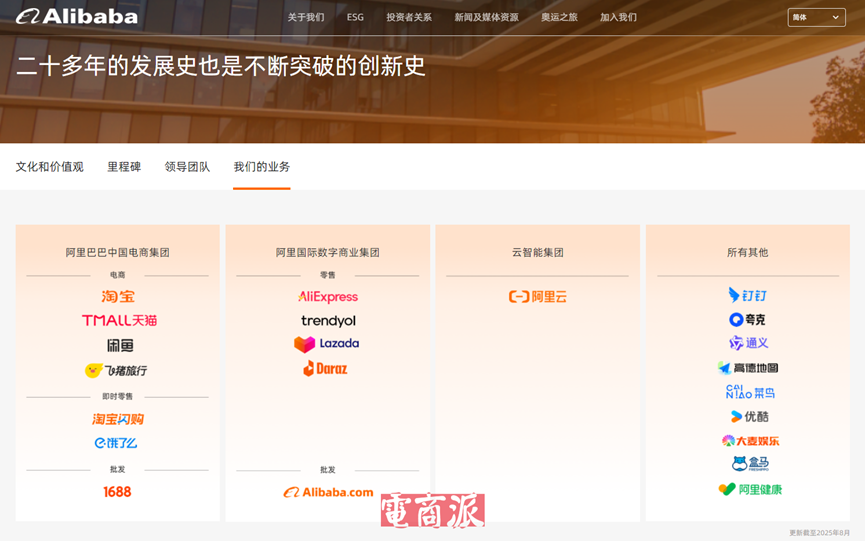Image resolution: width=865 pixels, height=541 pixels.
Task: Open the Amap 高德地图 logo
Action: point(748,368)
